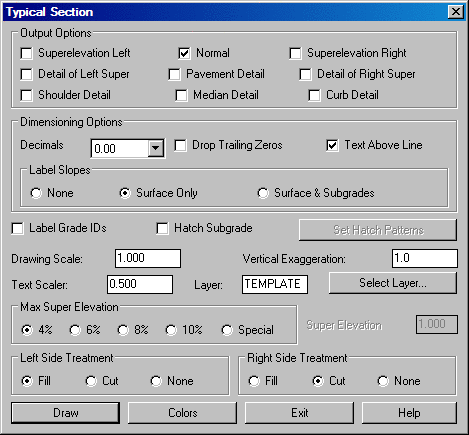Check Label Grade IDs
The width and height of the screenshot is (469, 435).
tap(17, 229)
